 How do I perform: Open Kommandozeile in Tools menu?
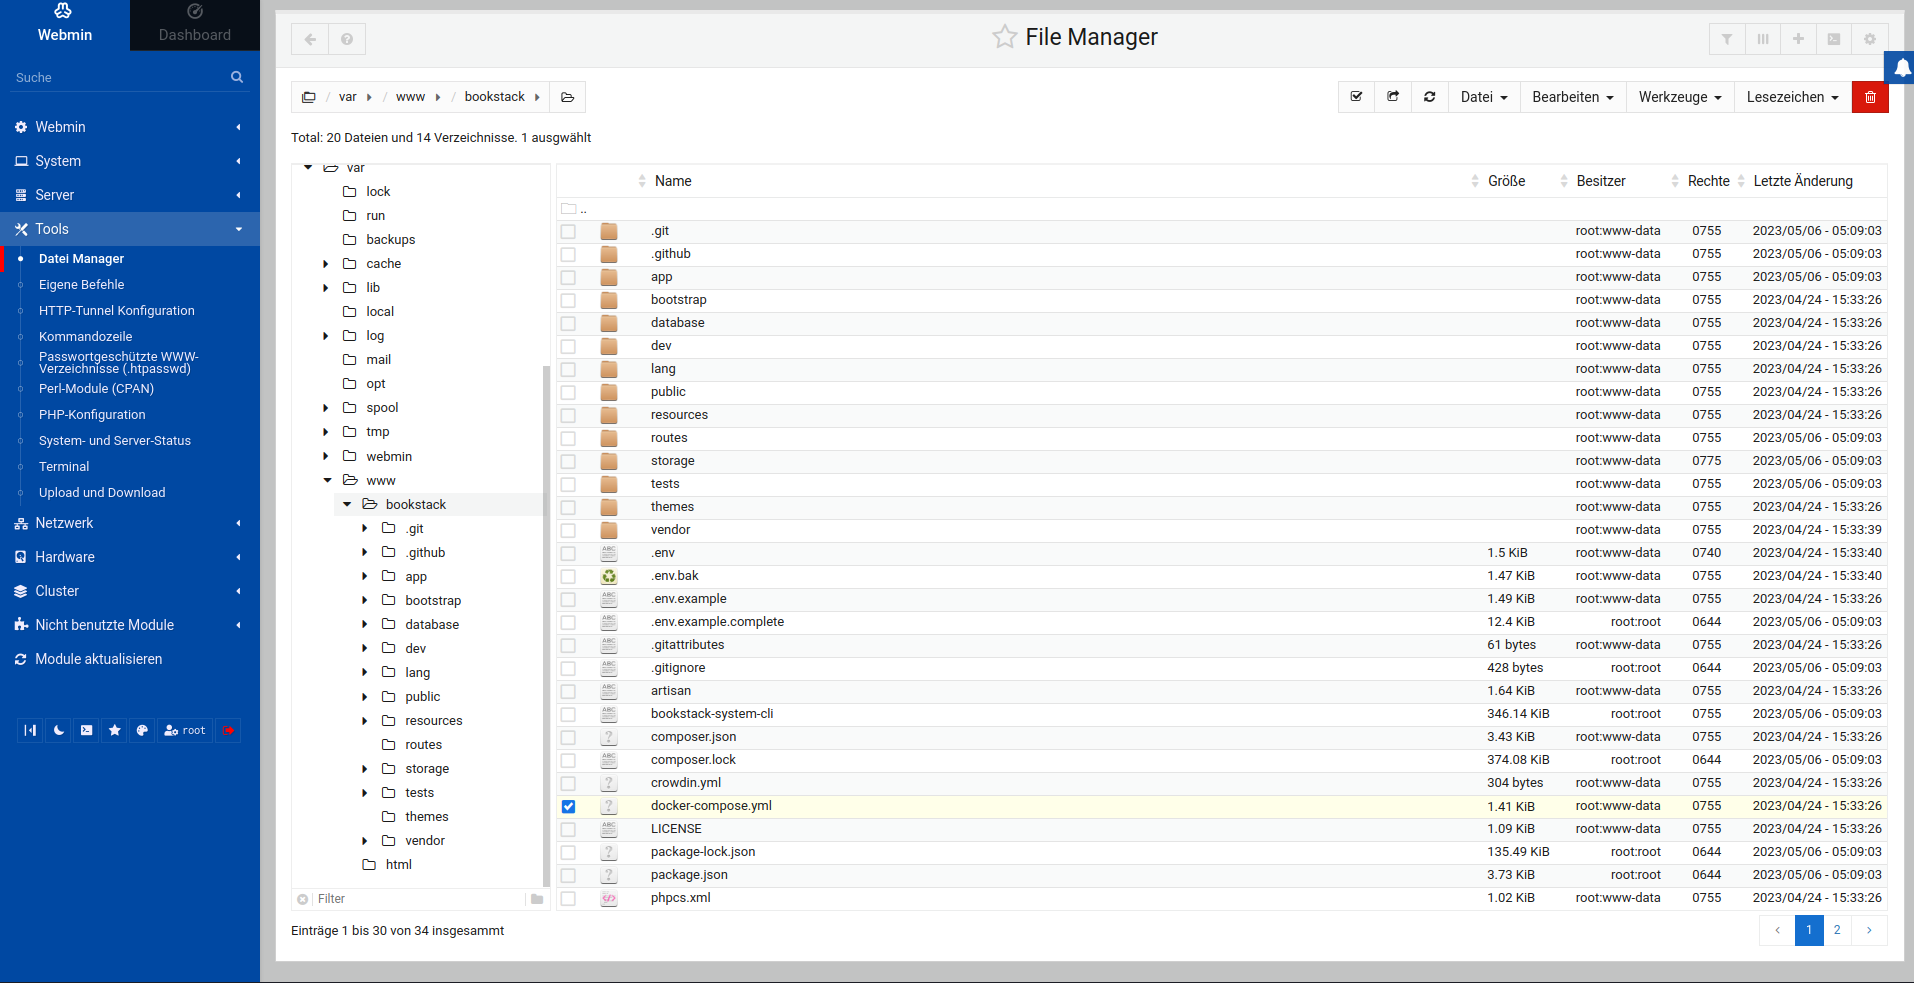(85, 337)
